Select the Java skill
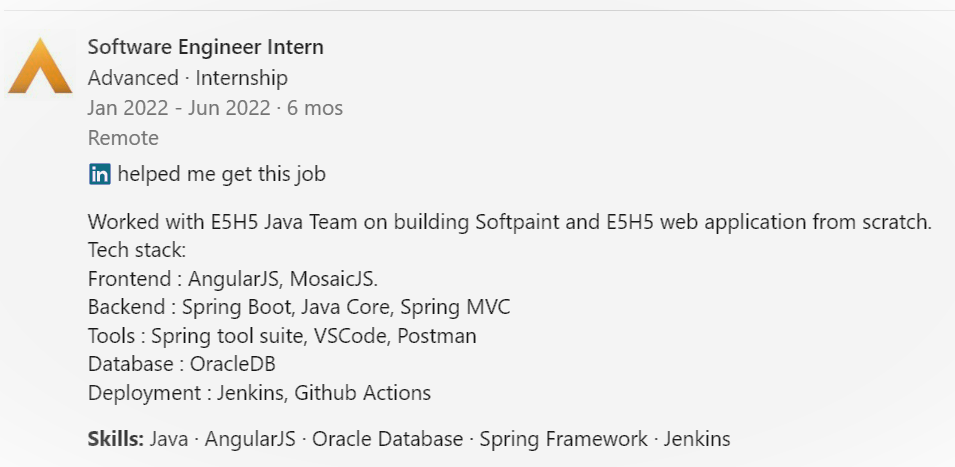The width and height of the screenshot is (955, 467). 169,438
